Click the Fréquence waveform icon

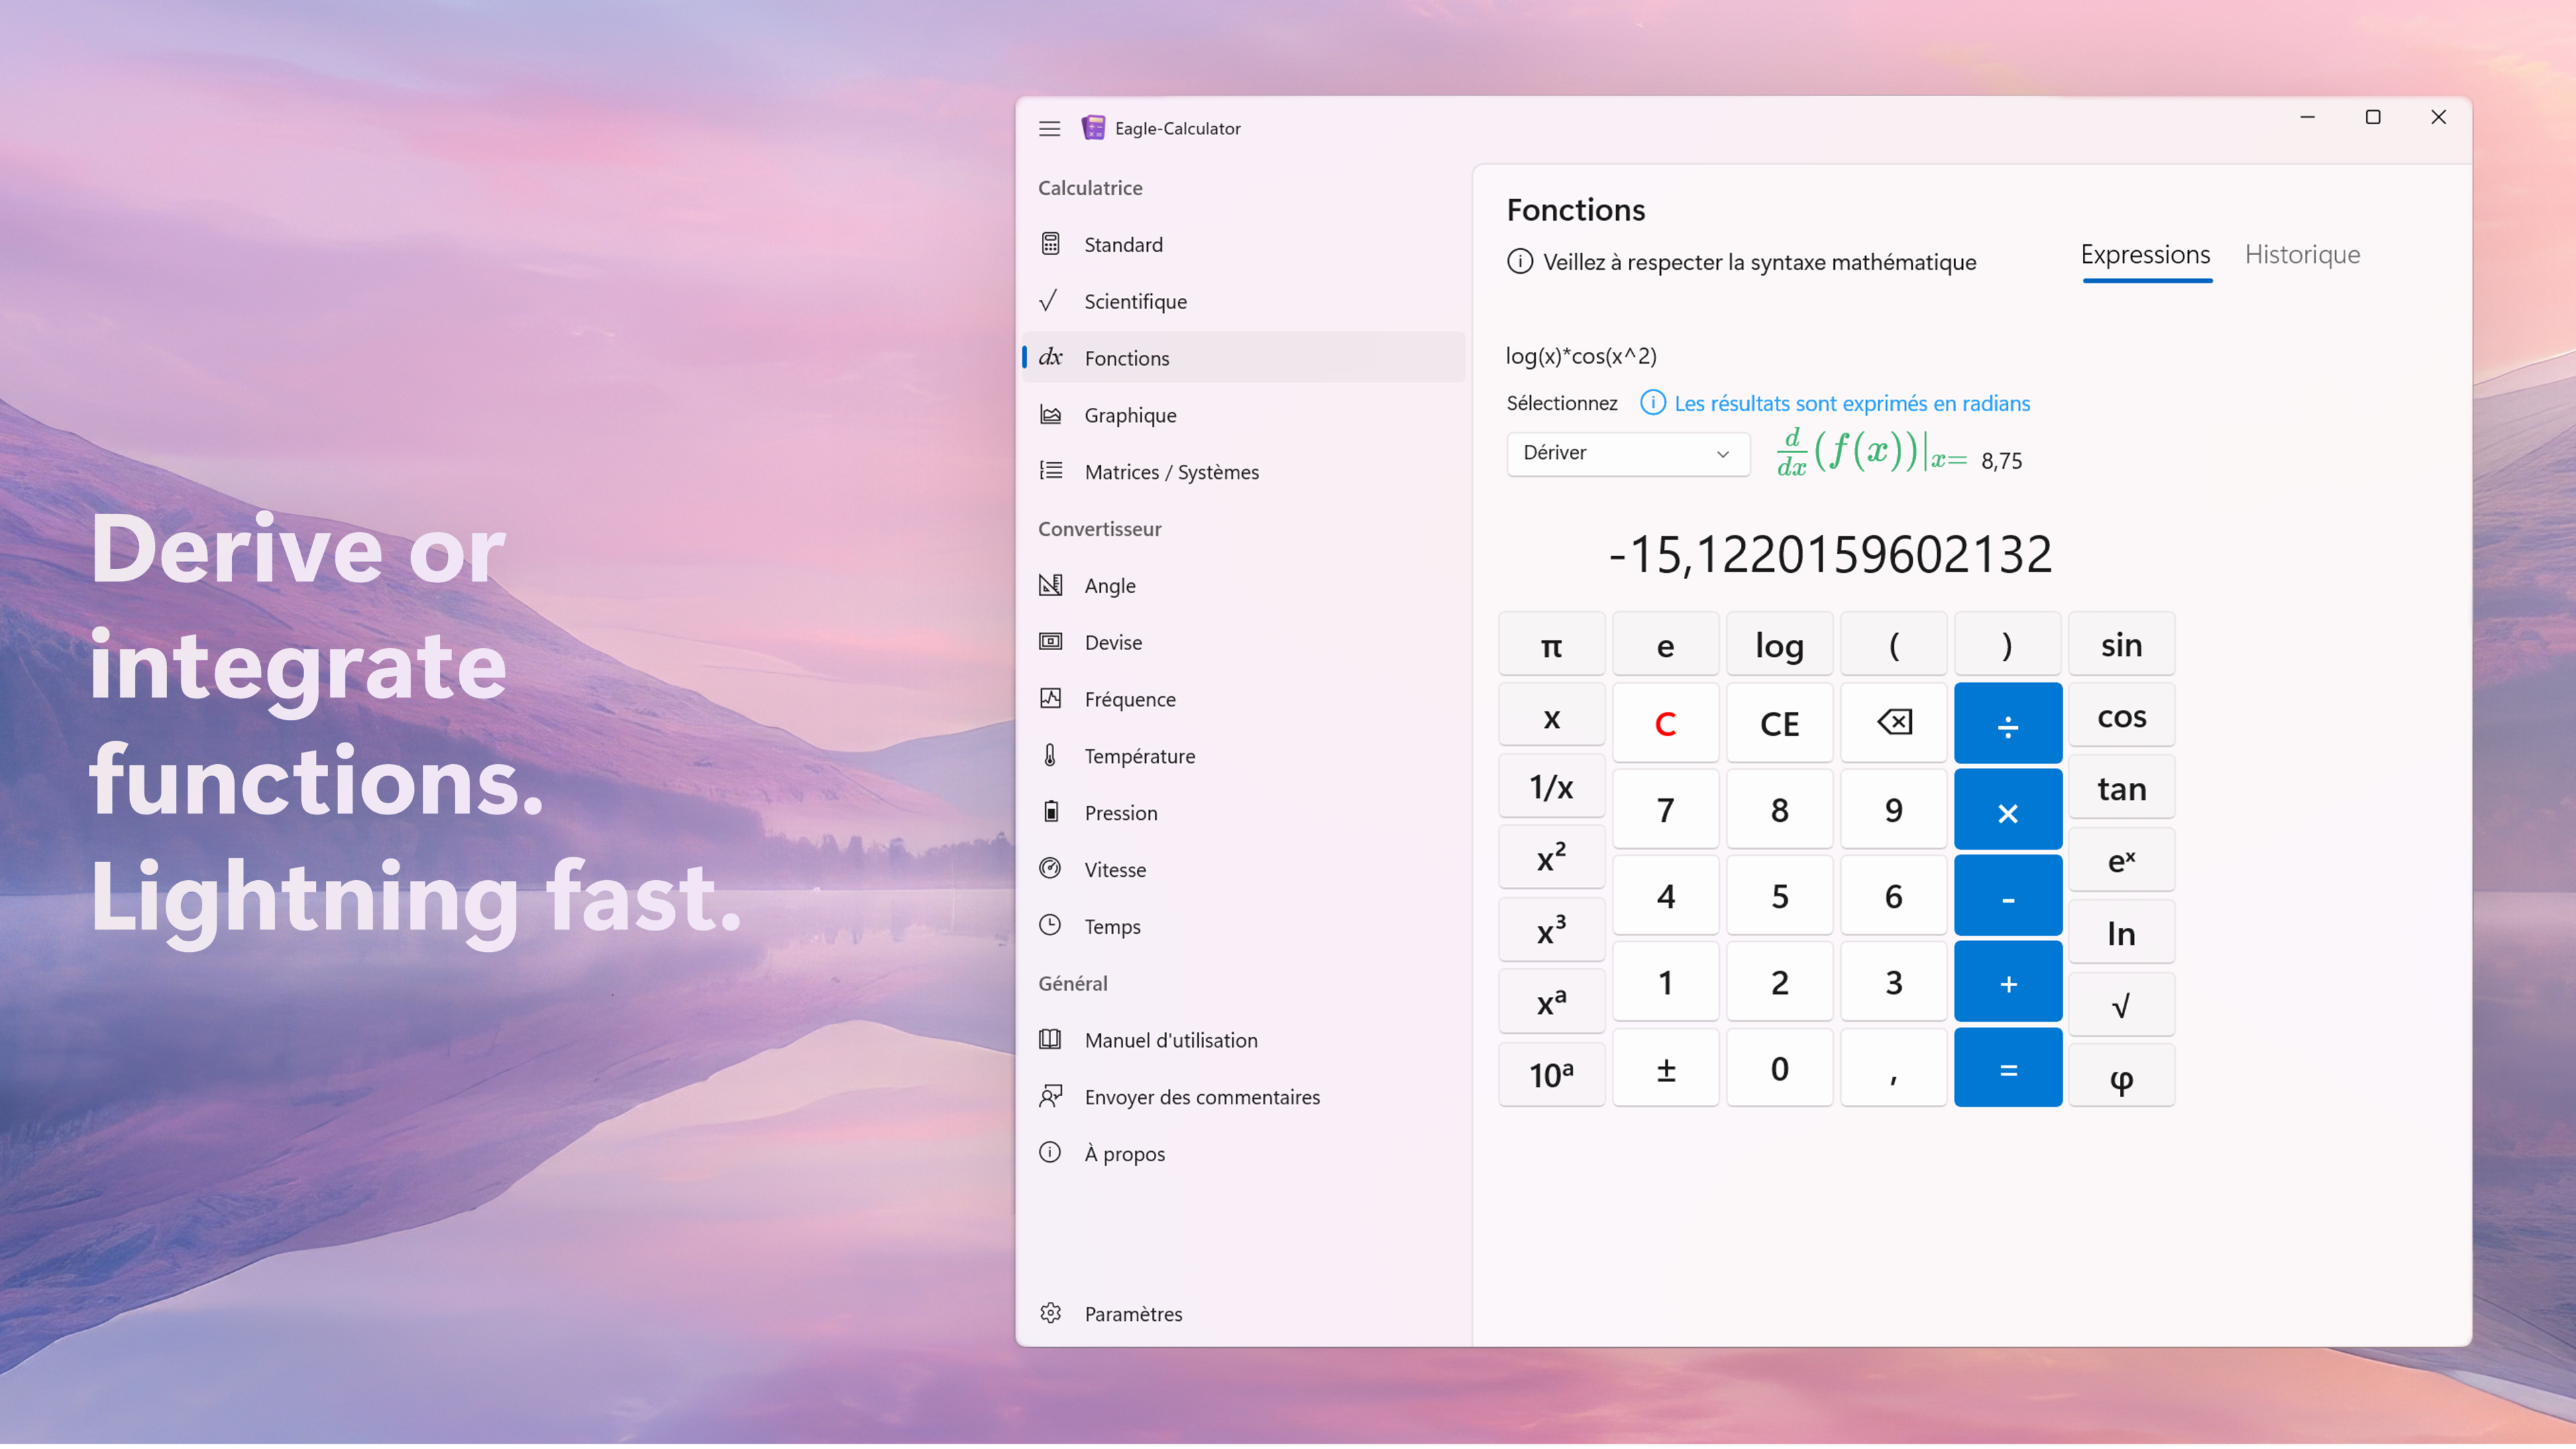click(1050, 699)
